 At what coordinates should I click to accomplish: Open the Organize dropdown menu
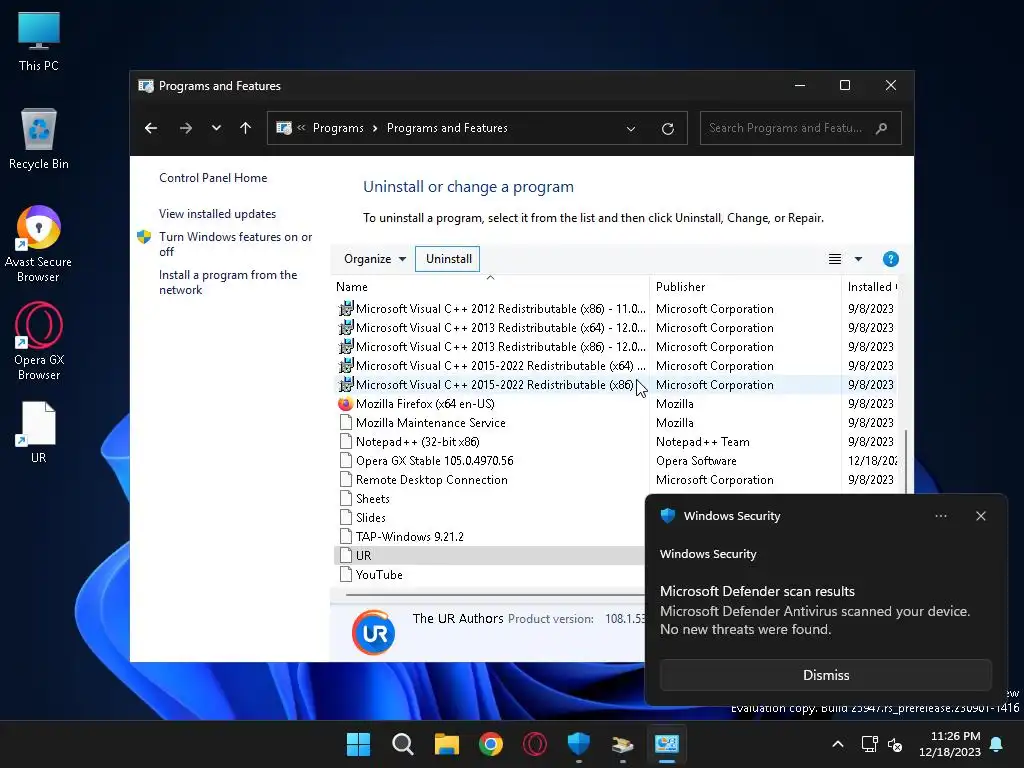click(x=375, y=259)
